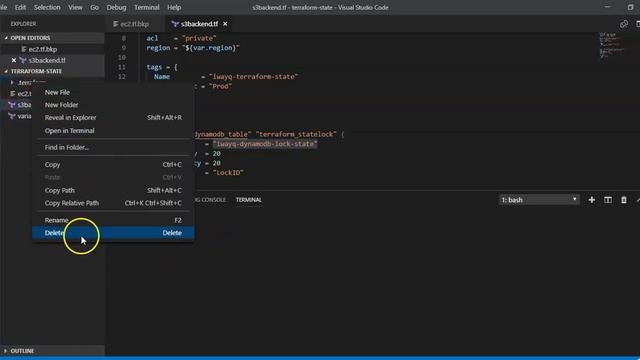
Task: Choose Delete from context menu
Action: click(113, 233)
